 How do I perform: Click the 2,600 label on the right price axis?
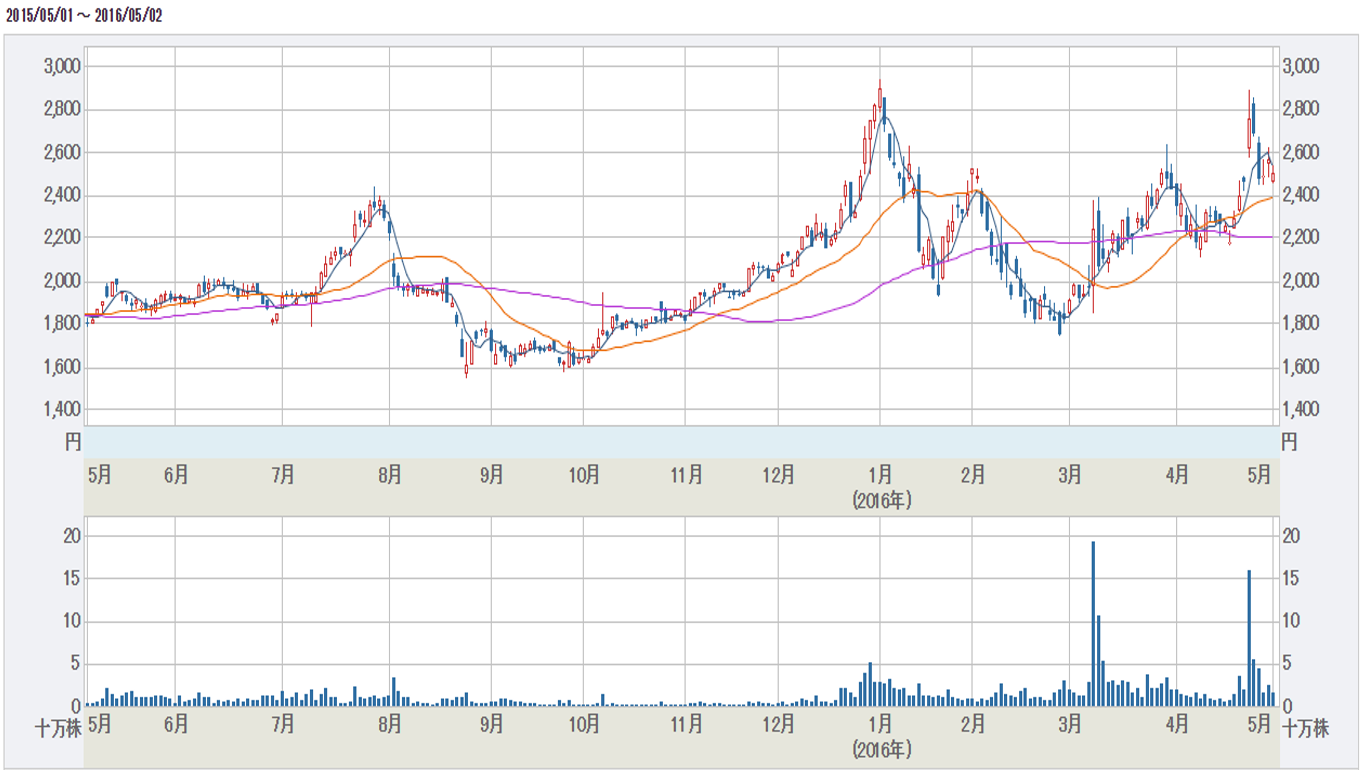1301,152
